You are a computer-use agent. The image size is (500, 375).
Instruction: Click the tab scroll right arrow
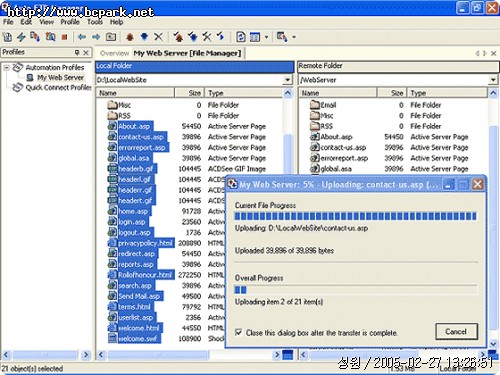point(485,53)
